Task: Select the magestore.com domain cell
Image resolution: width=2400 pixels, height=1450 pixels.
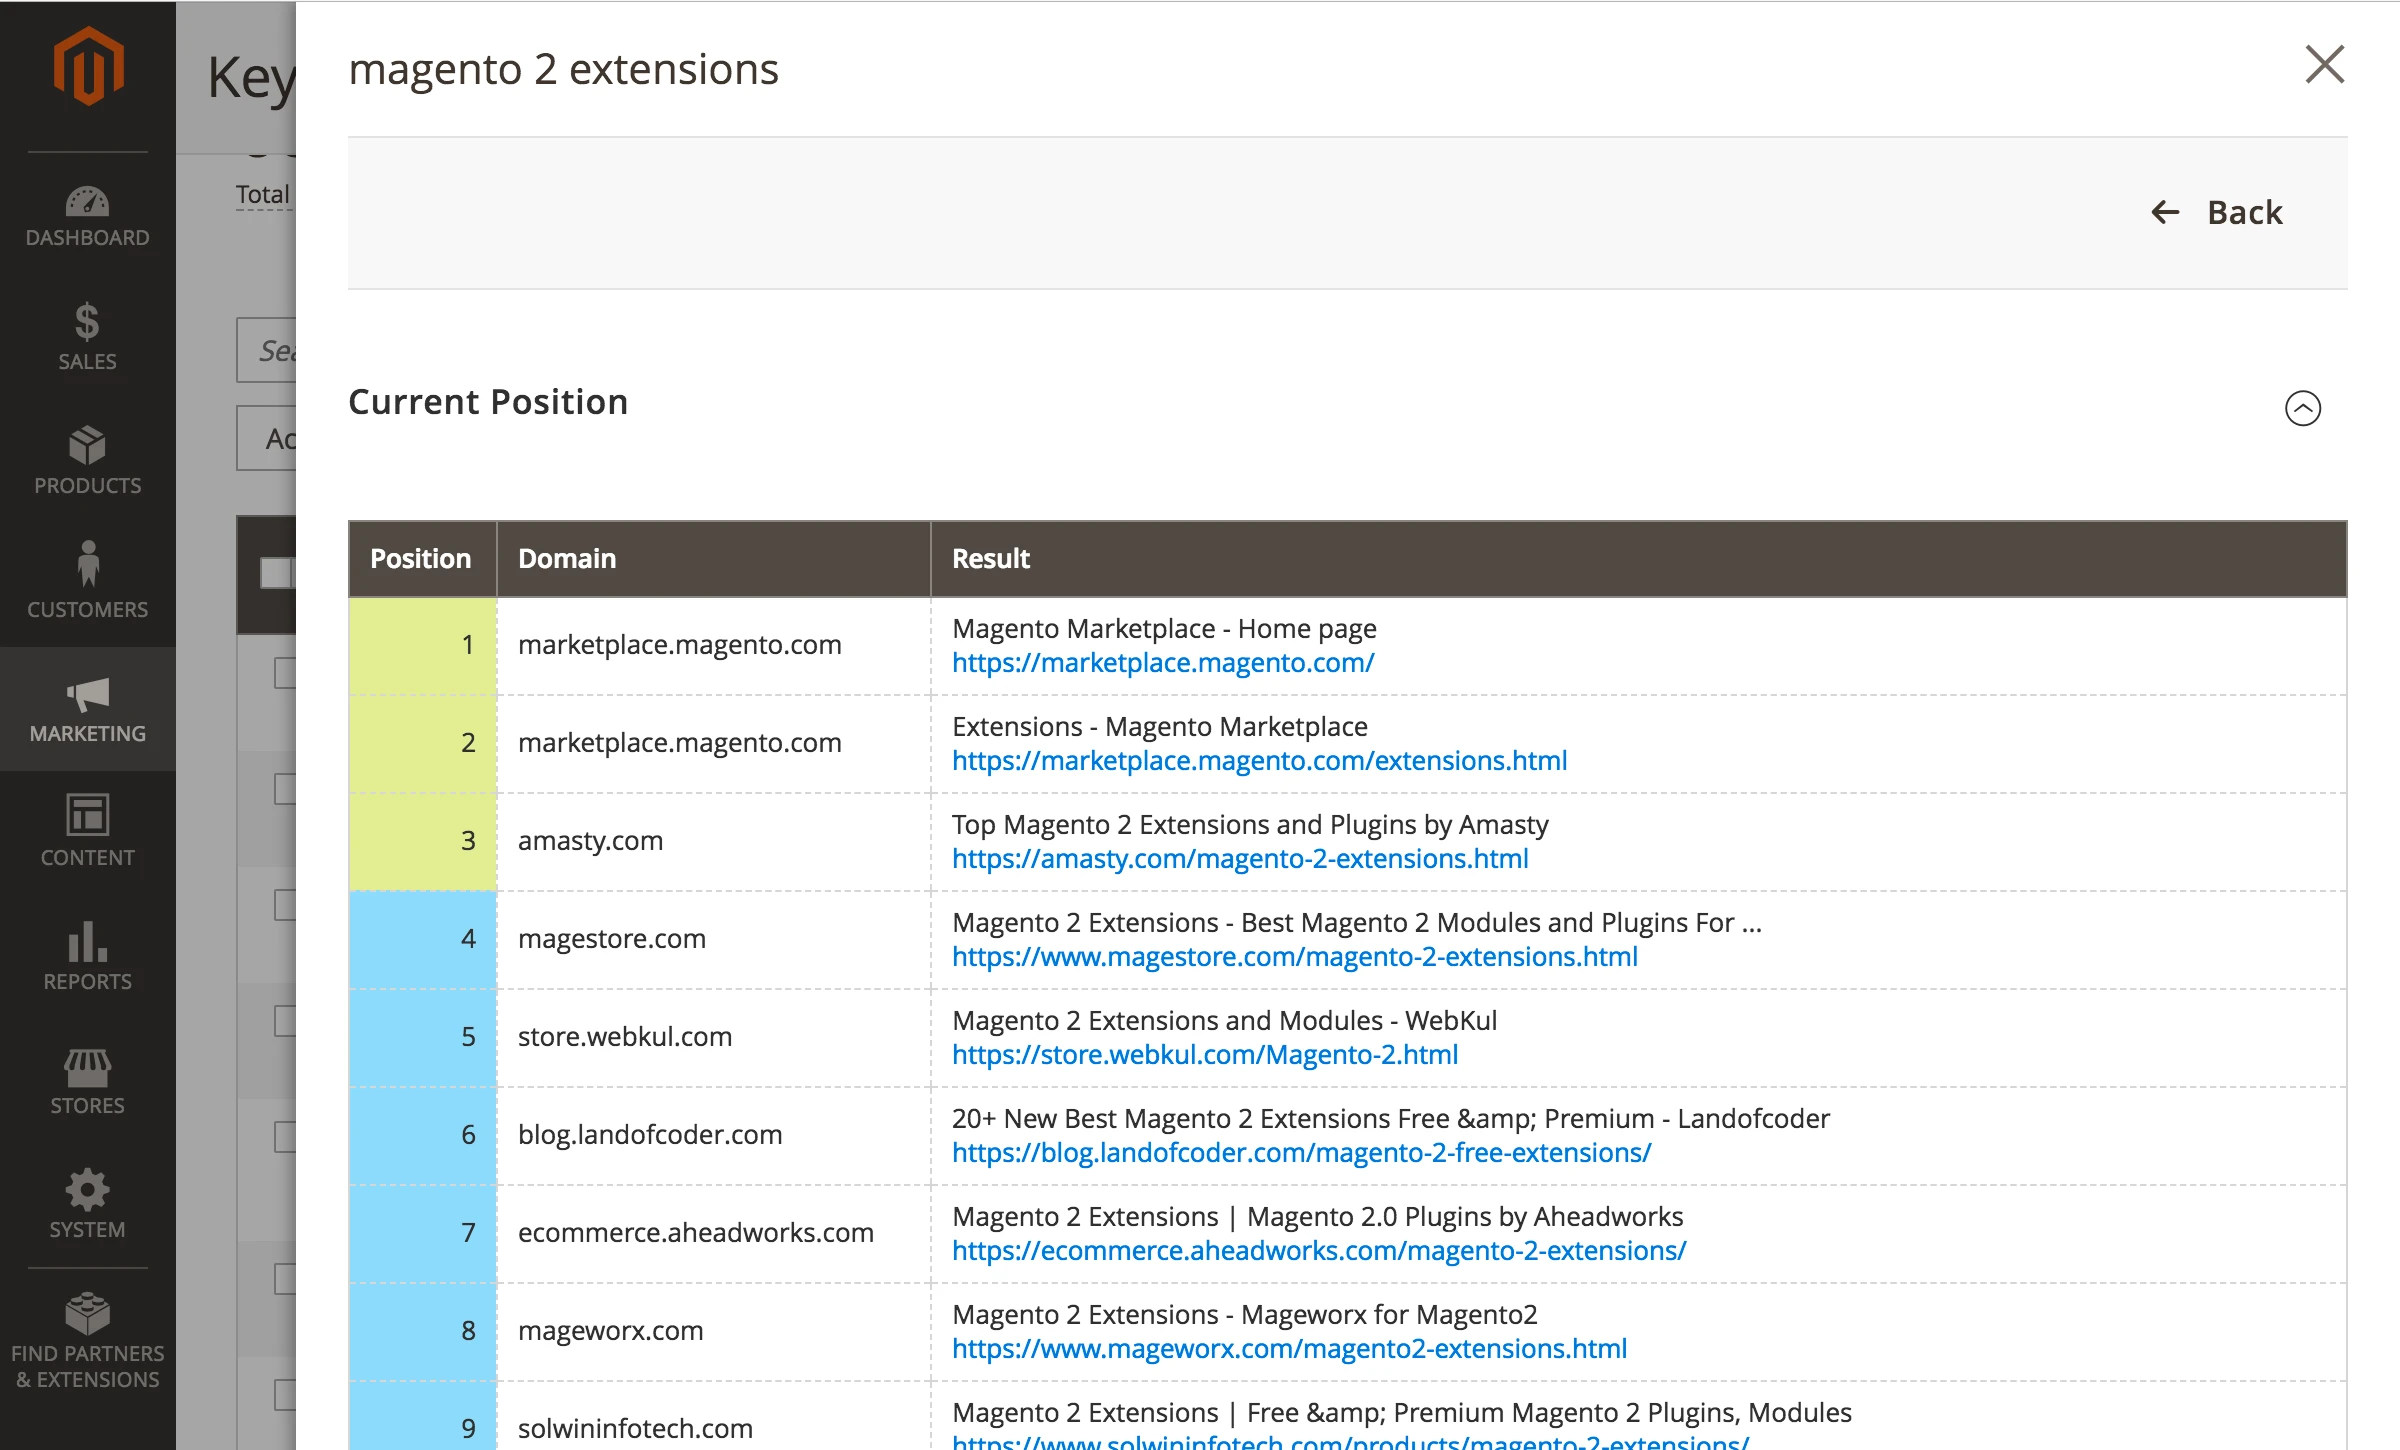Action: coord(714,939)
